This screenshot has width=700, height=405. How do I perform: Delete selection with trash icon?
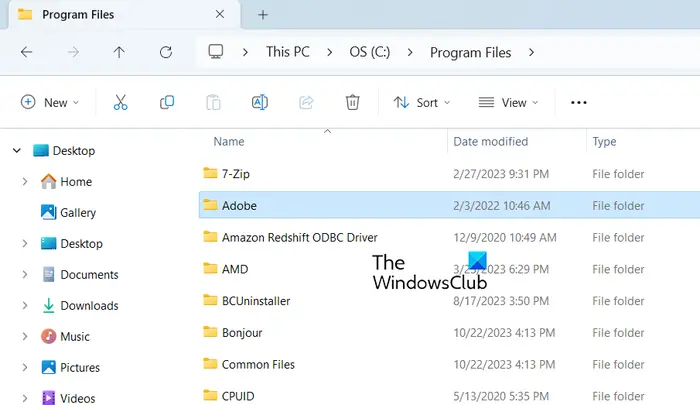[352, 102]
